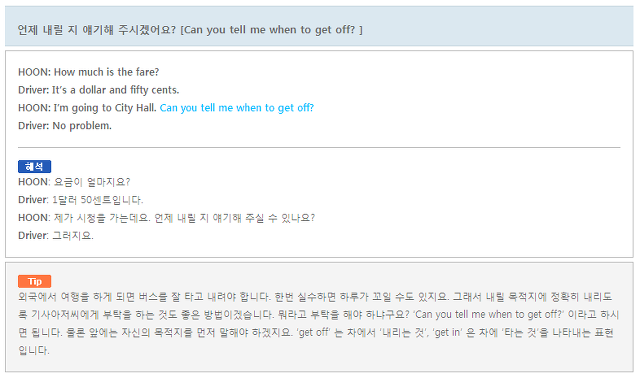640x378 pixels.
Task: Click the last Tip line 입니다.
Action: coord(33,350)
